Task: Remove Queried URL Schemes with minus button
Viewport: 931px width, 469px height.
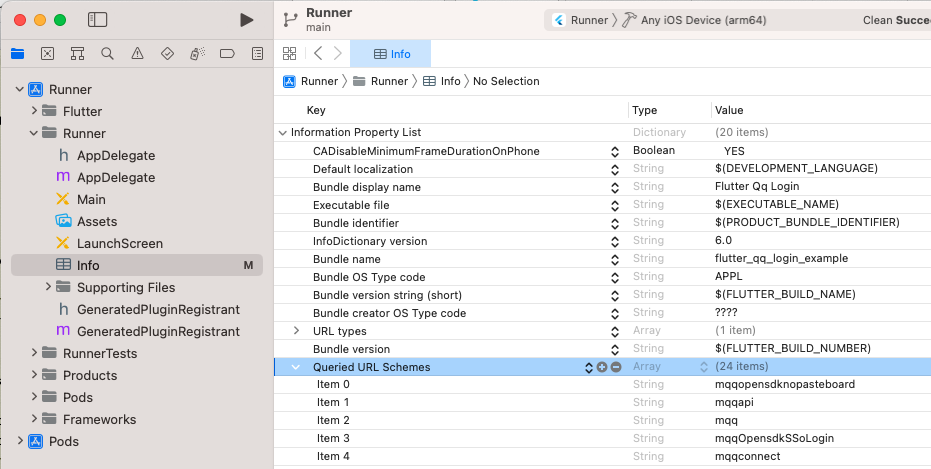Action: pyautogui.click(x=616, y=367)
